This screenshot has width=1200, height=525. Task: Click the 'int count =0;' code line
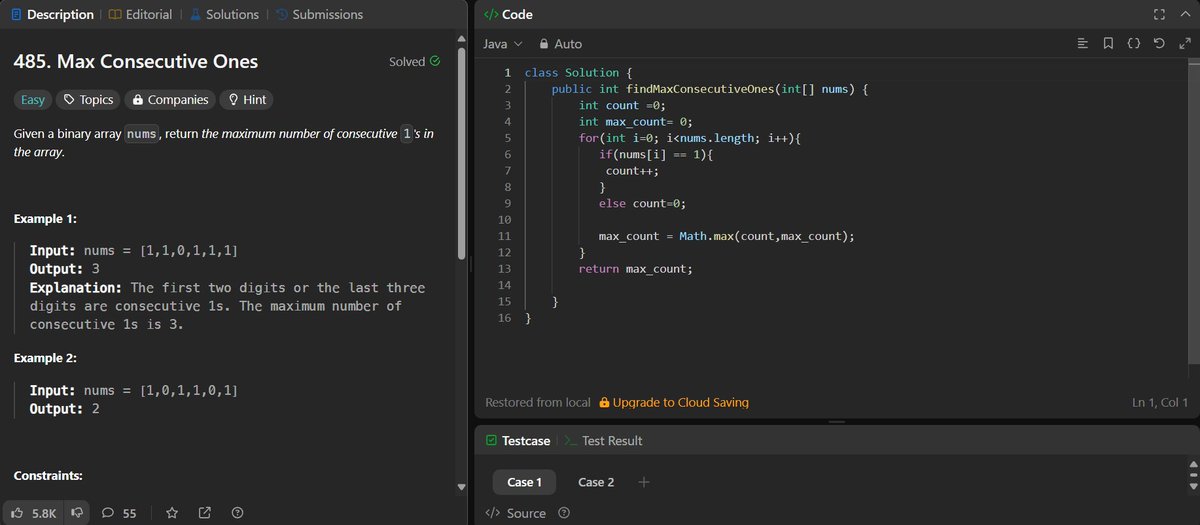point(622,105)
